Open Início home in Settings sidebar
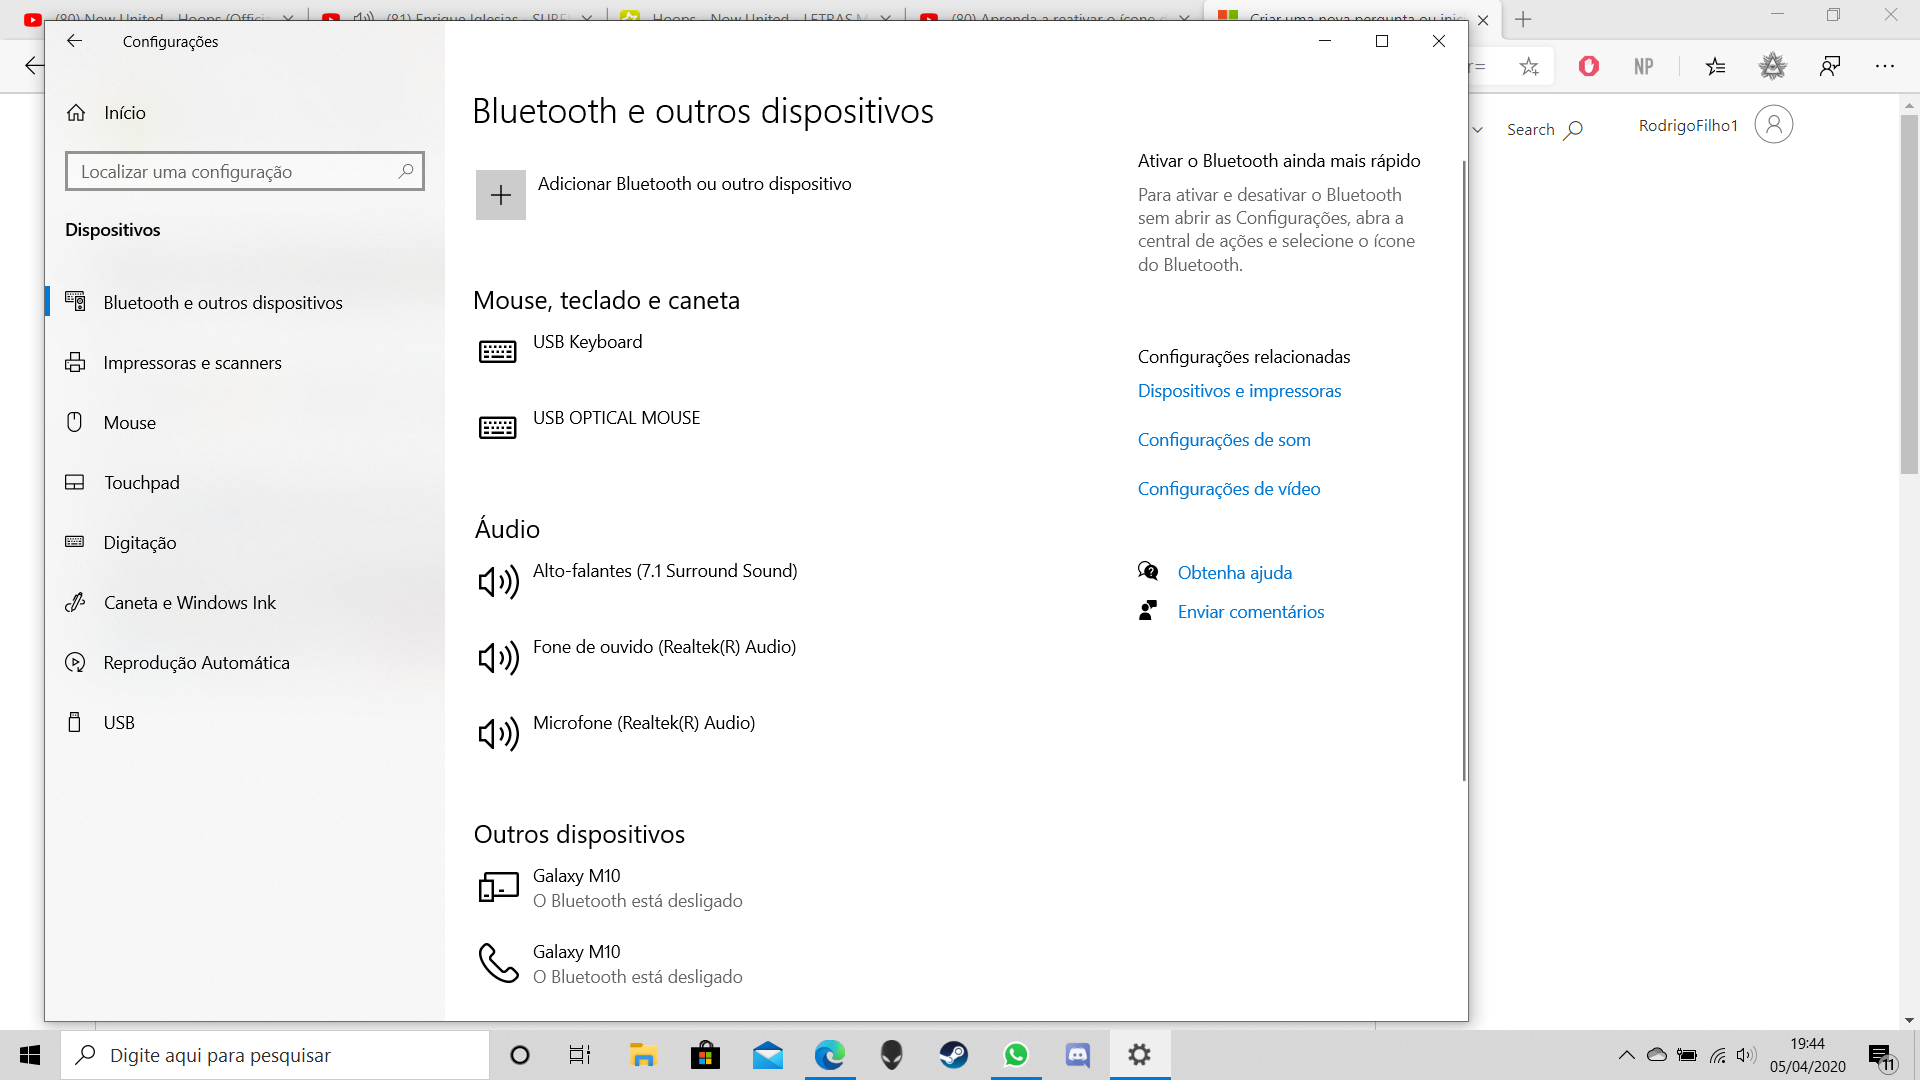This screenshot has width=1920, height=1080. click(x=124, y=113)
